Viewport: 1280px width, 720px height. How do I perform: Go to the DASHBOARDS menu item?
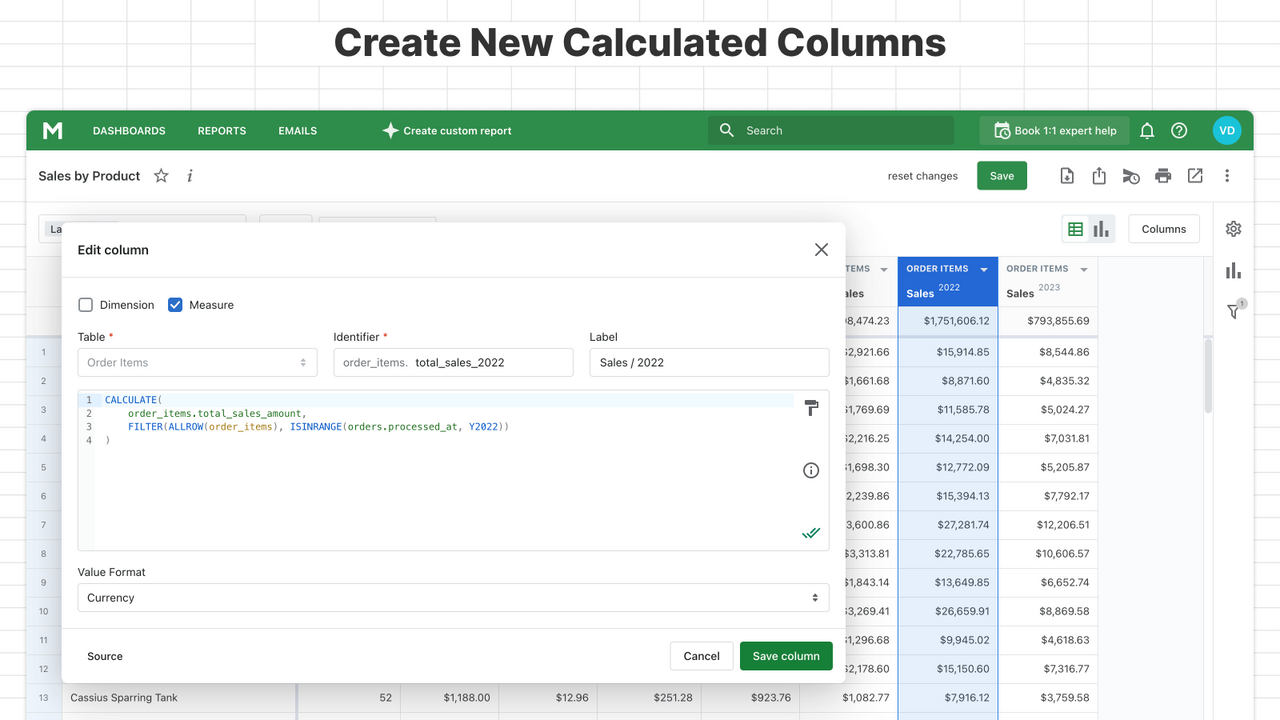129,130
